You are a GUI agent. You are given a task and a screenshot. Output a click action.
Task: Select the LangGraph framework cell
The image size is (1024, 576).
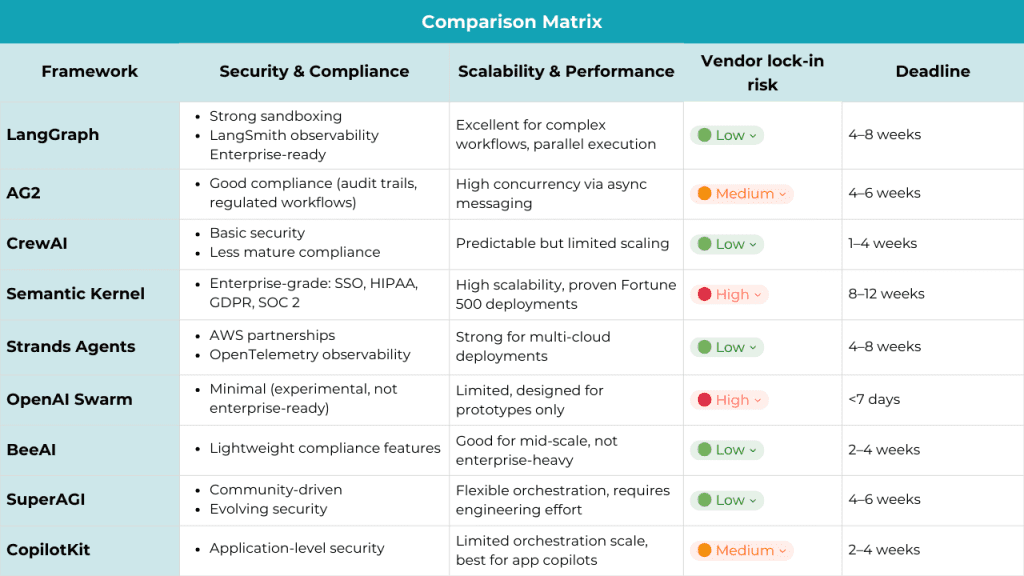point(53,135)
